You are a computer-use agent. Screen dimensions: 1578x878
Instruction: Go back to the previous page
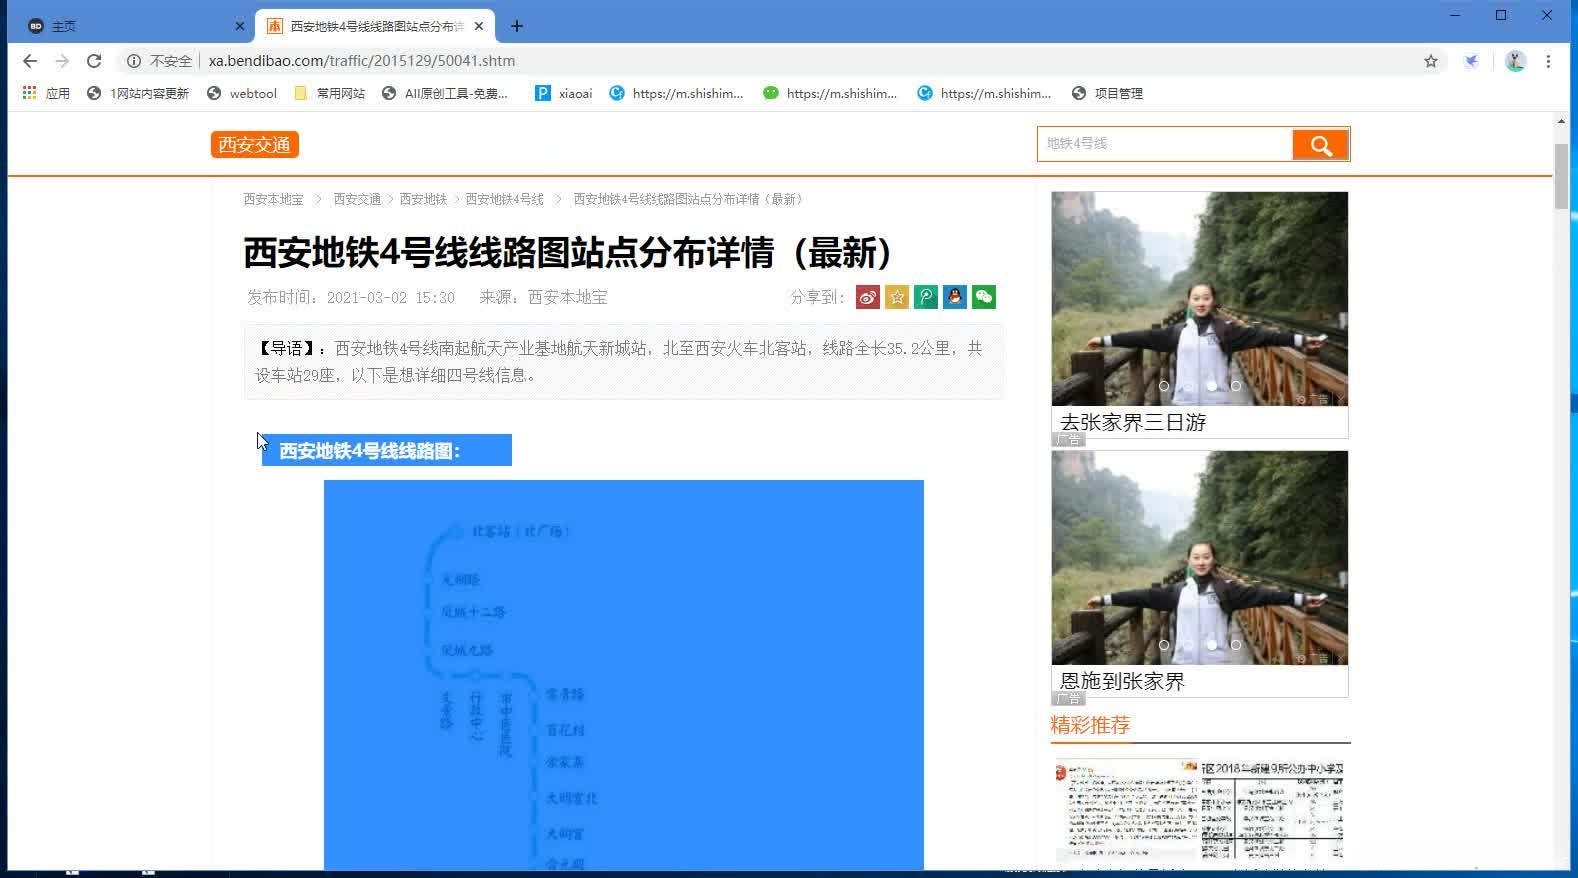coord(30,61)
